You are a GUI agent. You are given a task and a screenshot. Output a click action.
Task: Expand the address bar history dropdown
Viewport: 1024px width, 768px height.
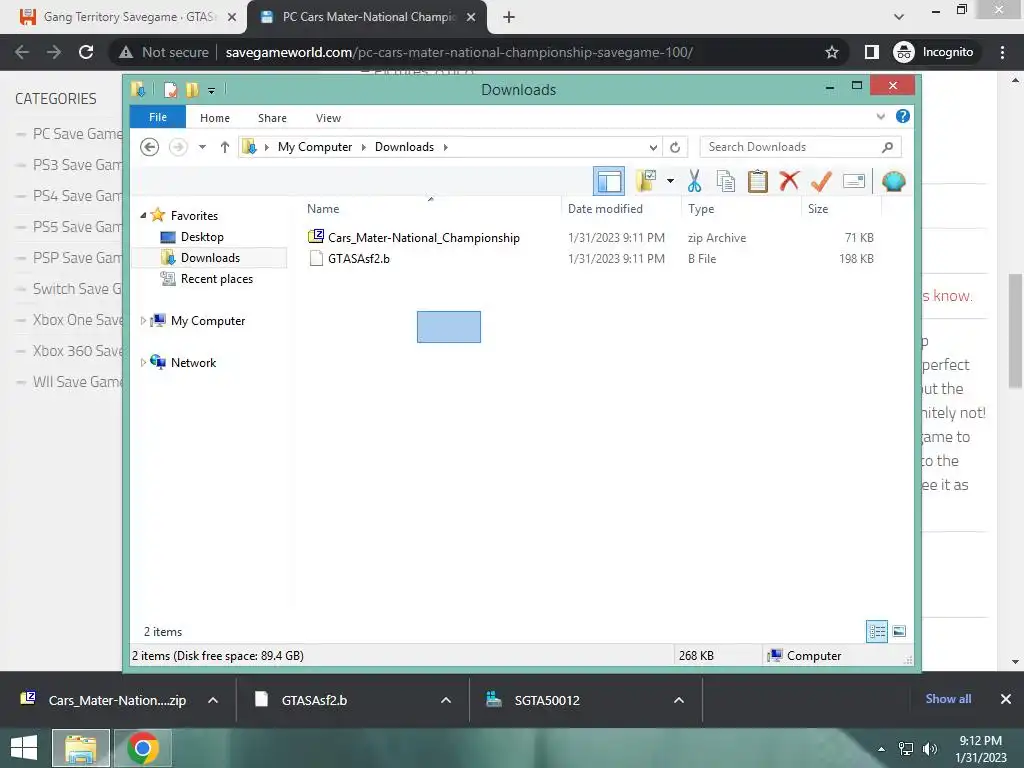tap(653, 147)
